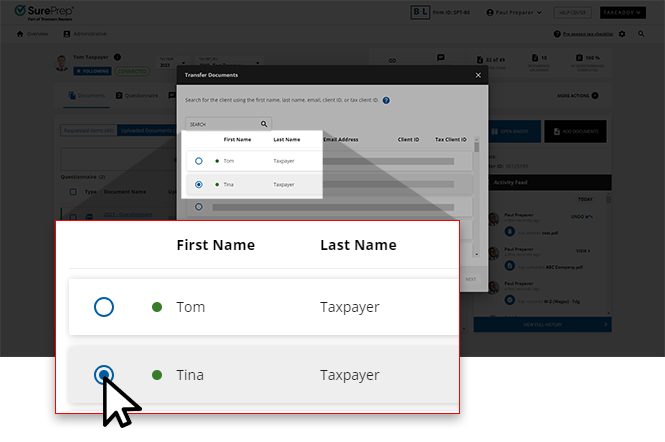Click the chevron on View Full History
This screenshot has width=665, height=442.
[x=605, y=325]
